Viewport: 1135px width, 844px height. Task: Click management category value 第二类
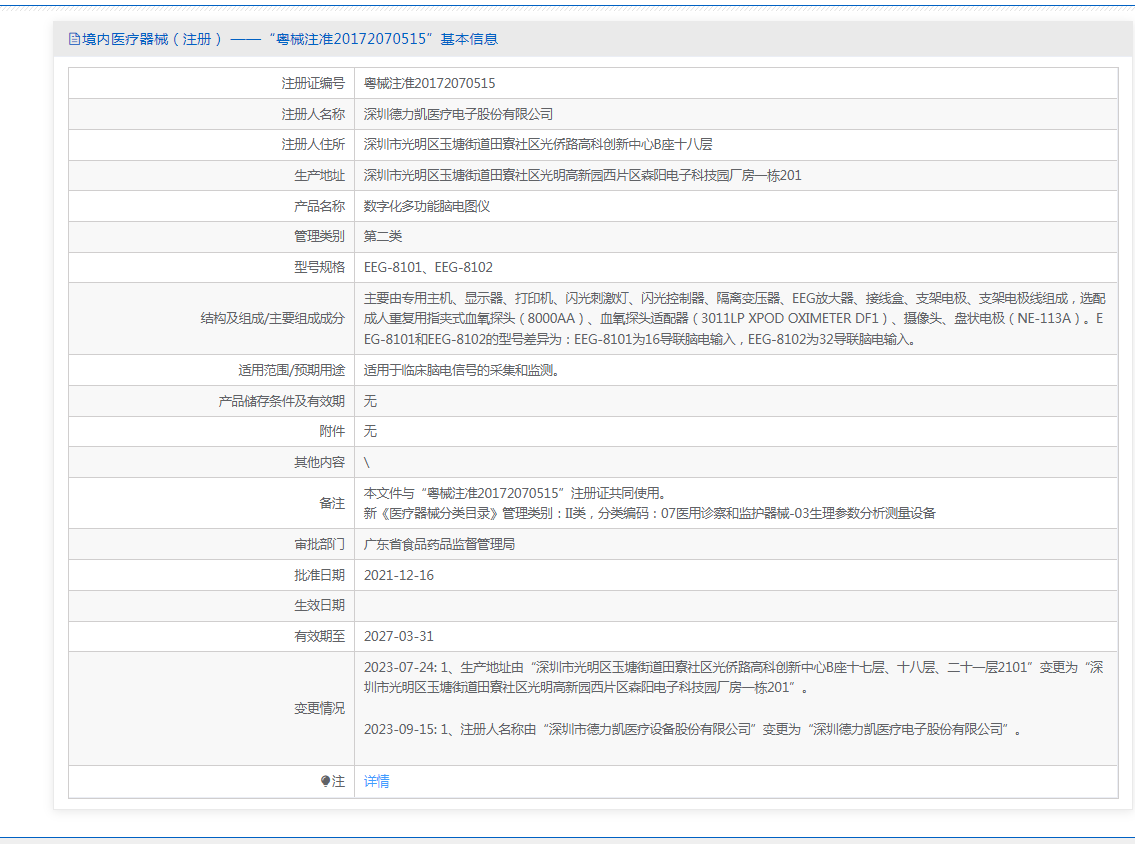[x=383, y=237]
